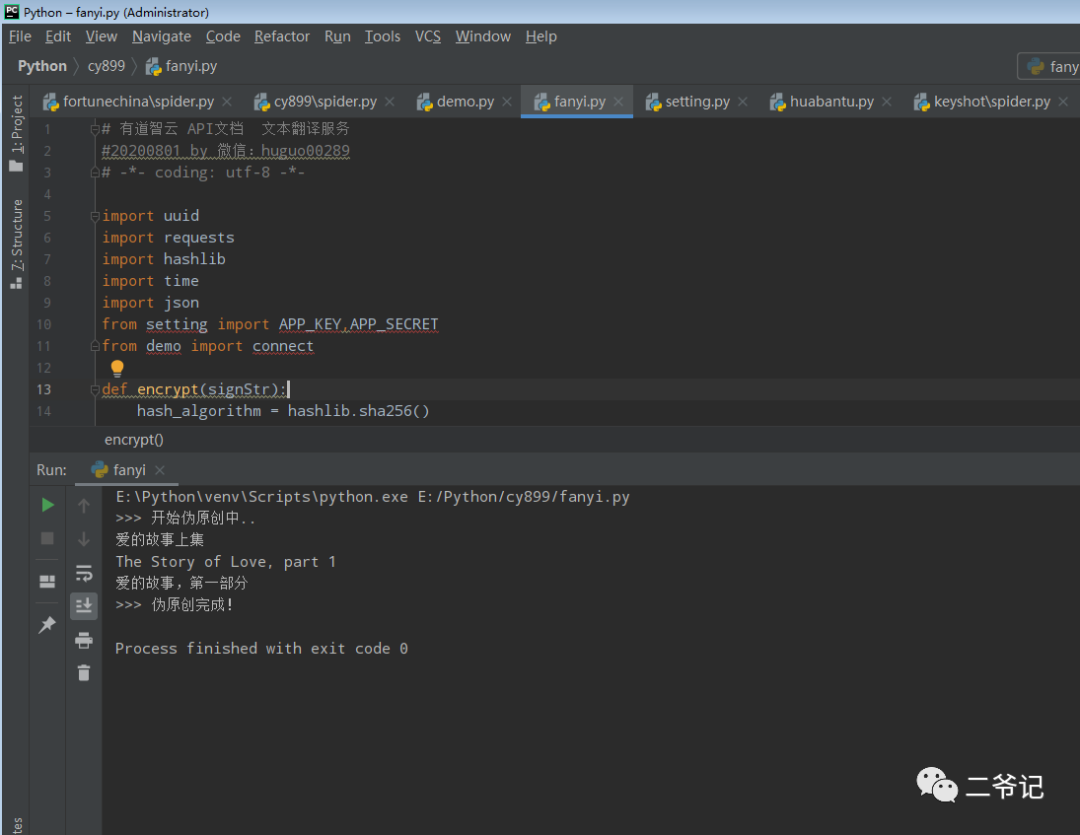Screen dimensions: 1080x835
Task: Close the fortunechina\spider.py tab
Action: [227, 101]
